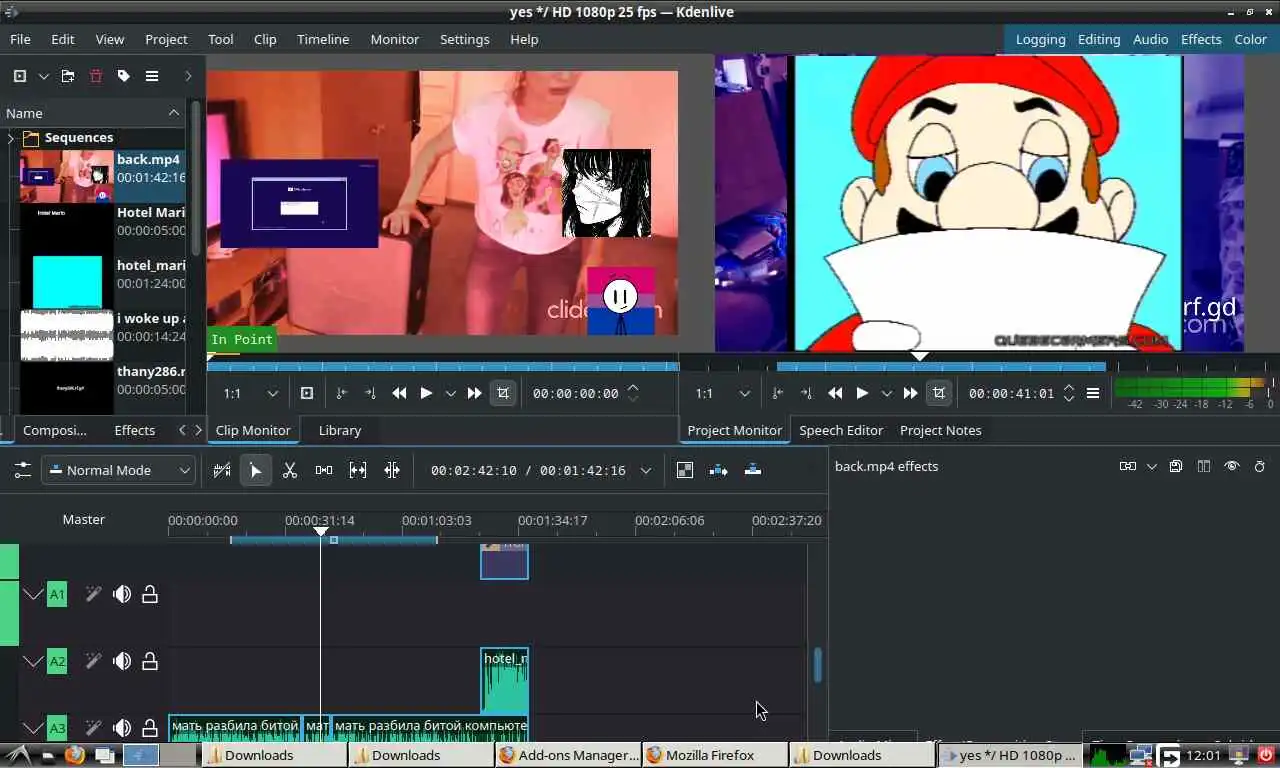Click the Clip Monitor timecode field
The image size is (1280, 768).
point(576,393)
